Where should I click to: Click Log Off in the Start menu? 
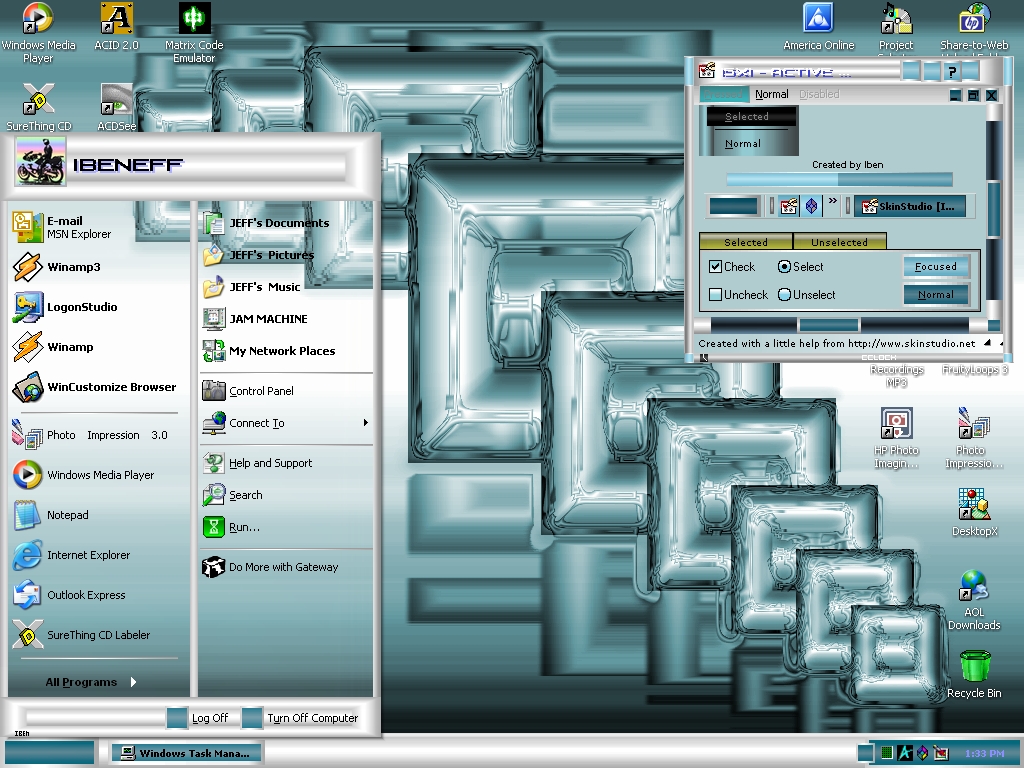(198, 718)
